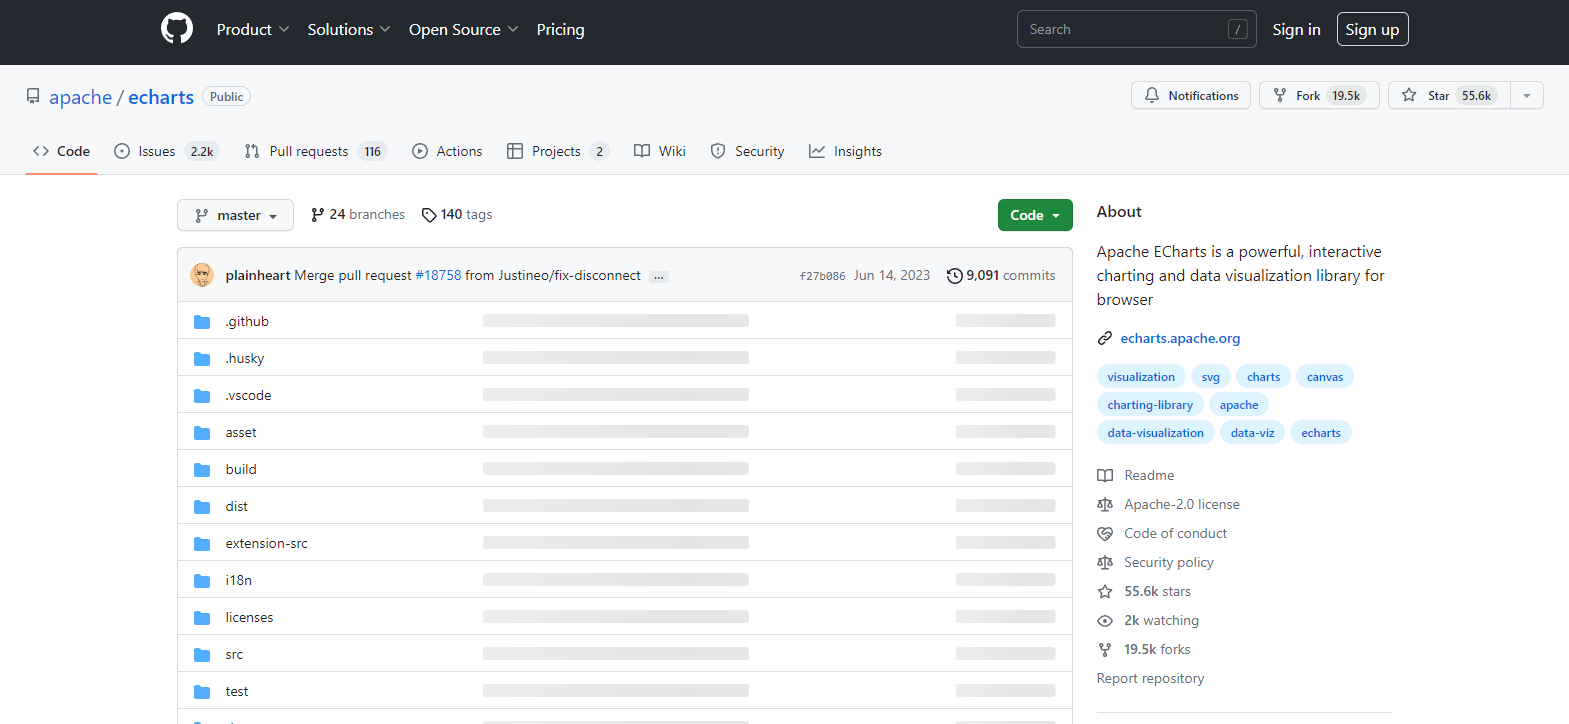Visit the echarts.apache.org website link
Image resolution: width=1569 pixels, height=724 pixels.
pyautogui.click(x=1180, y=339)
